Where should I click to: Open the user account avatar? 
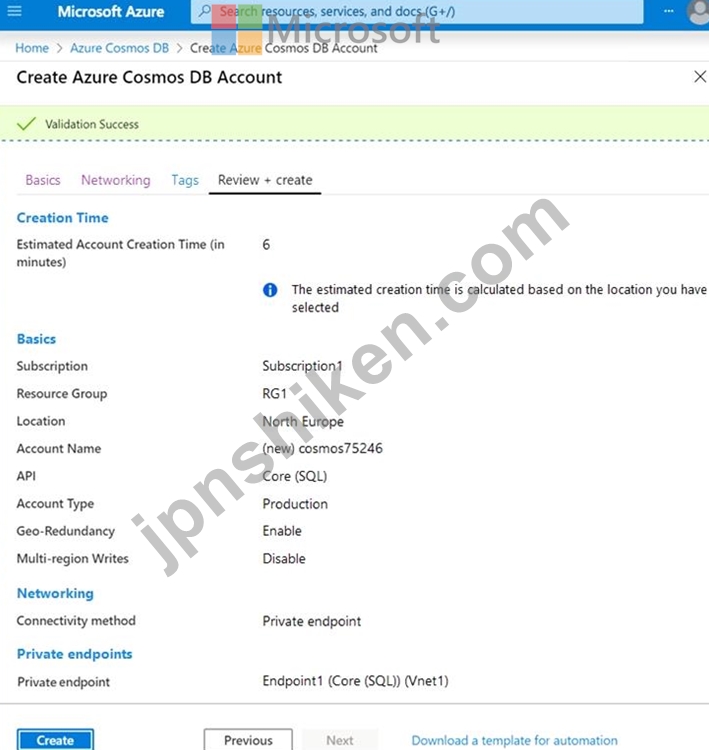click(698, 11)
